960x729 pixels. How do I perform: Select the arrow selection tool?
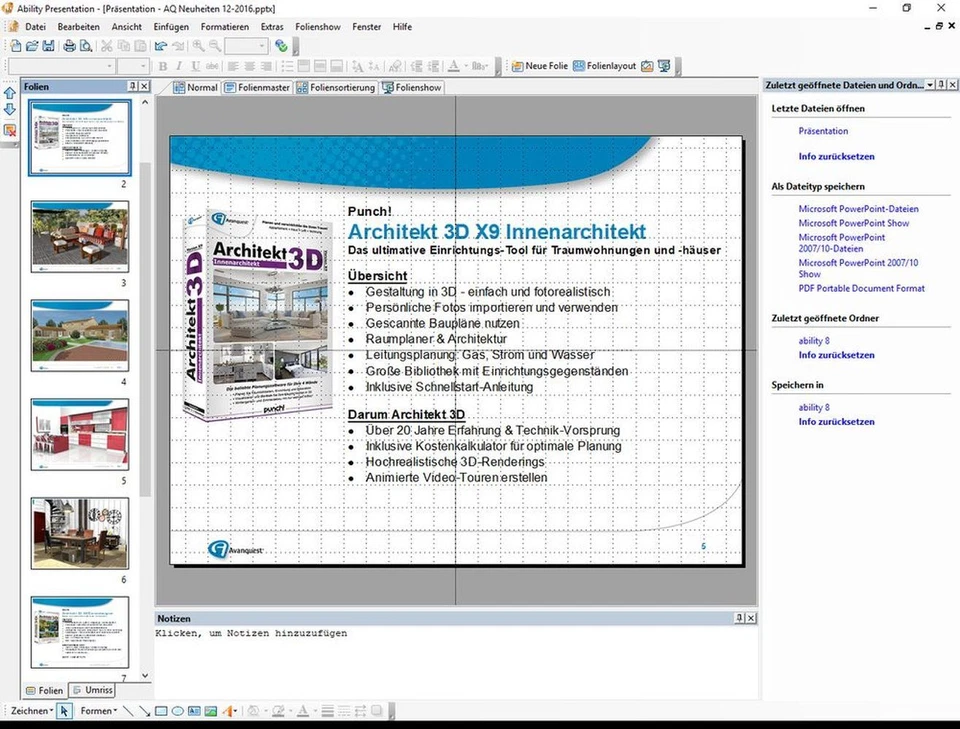64,710
